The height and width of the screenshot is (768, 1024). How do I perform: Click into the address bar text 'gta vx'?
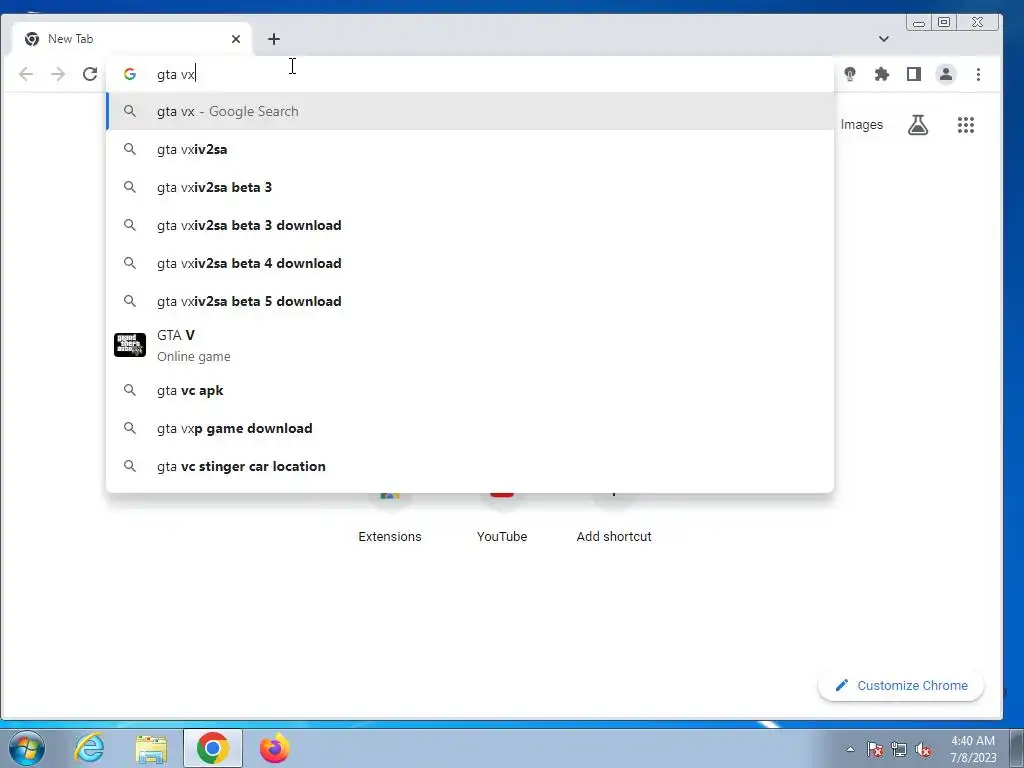(x=176, y=74)
